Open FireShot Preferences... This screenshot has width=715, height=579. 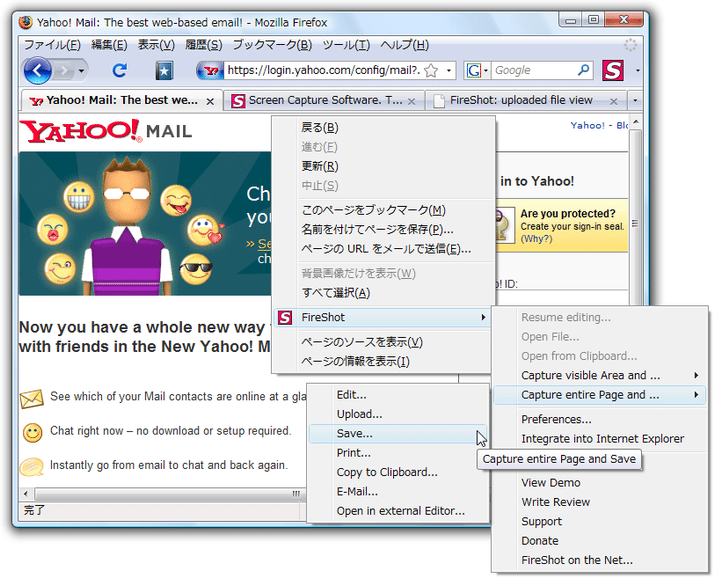click(600, 419)
